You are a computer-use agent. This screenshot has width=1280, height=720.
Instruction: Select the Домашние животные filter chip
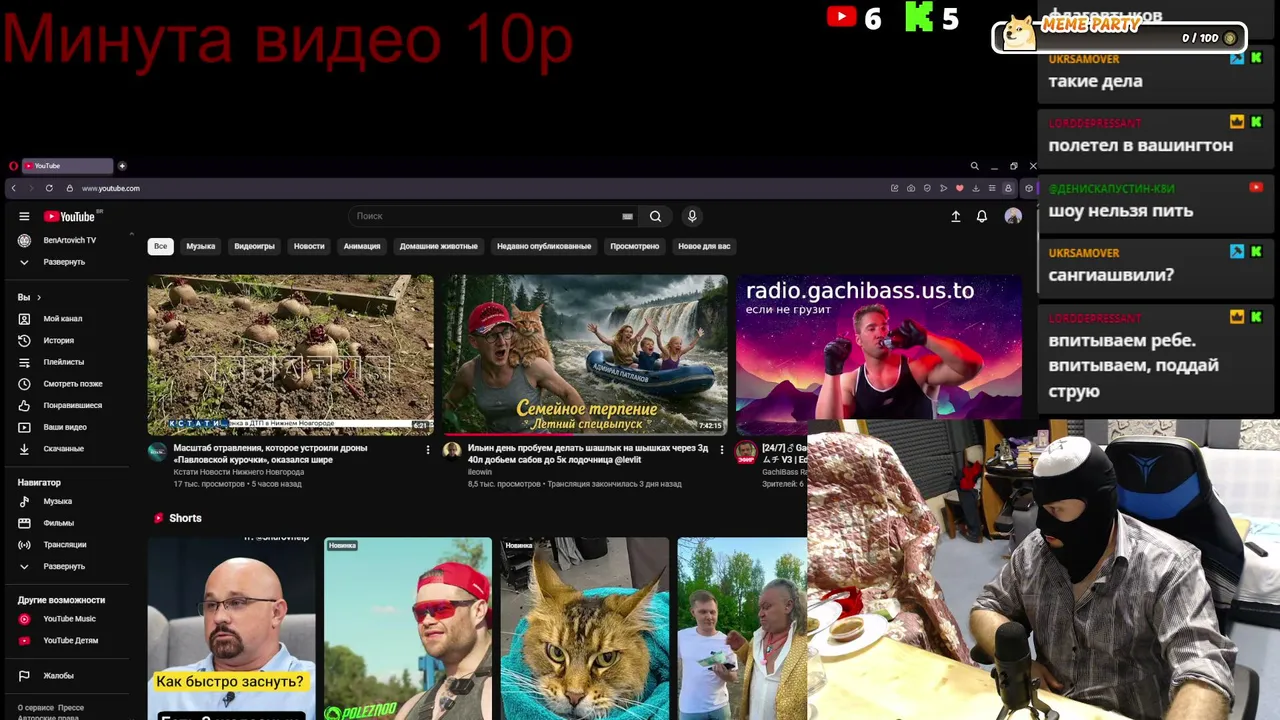tap(439, 246)
